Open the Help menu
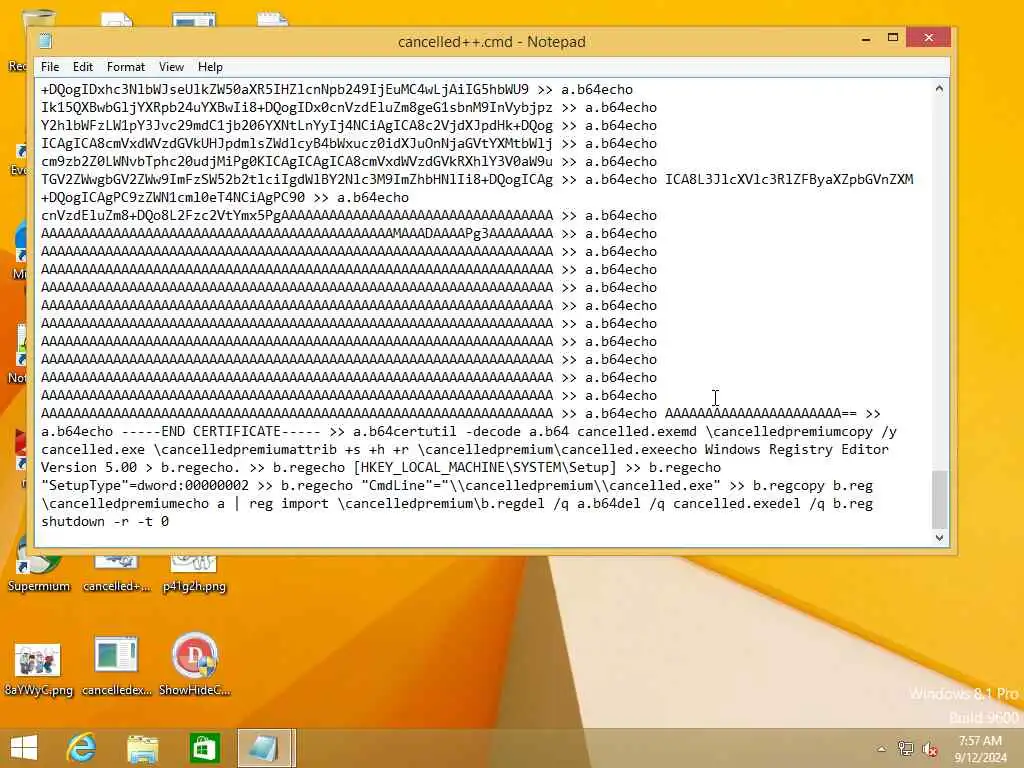 click(x=210, y=67)
